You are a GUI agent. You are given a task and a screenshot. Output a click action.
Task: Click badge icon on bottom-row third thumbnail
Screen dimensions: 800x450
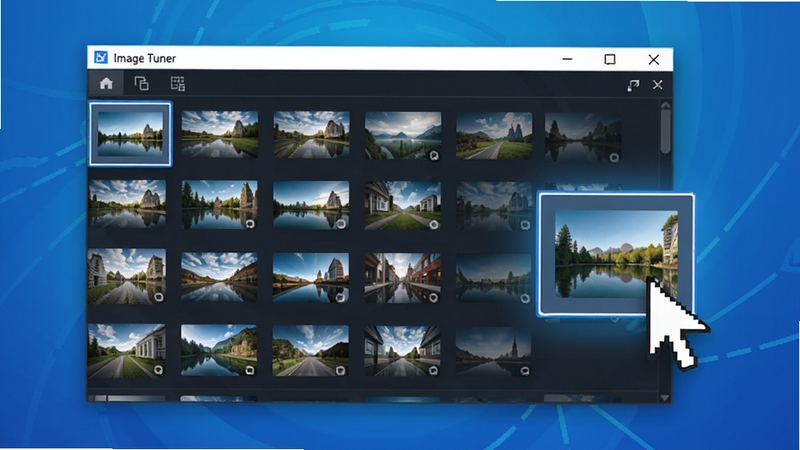pos(340,370)
